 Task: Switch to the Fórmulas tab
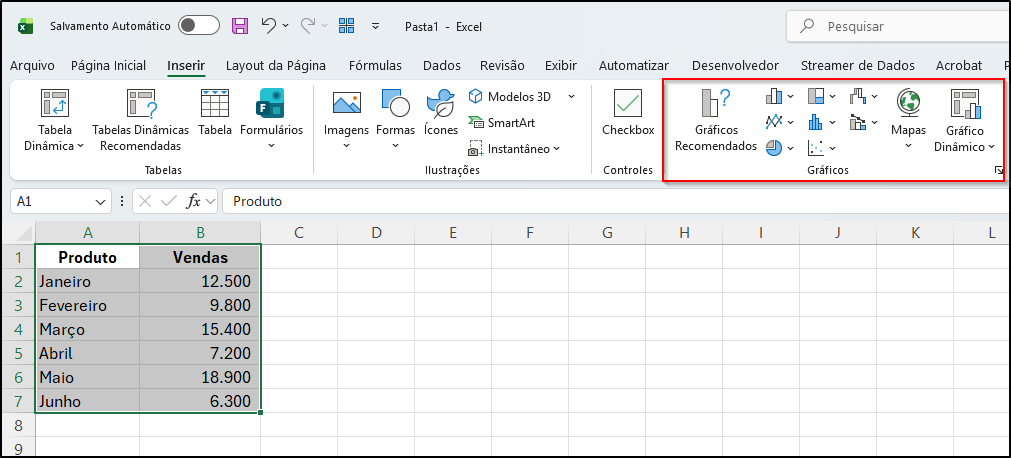pos(375,66)
